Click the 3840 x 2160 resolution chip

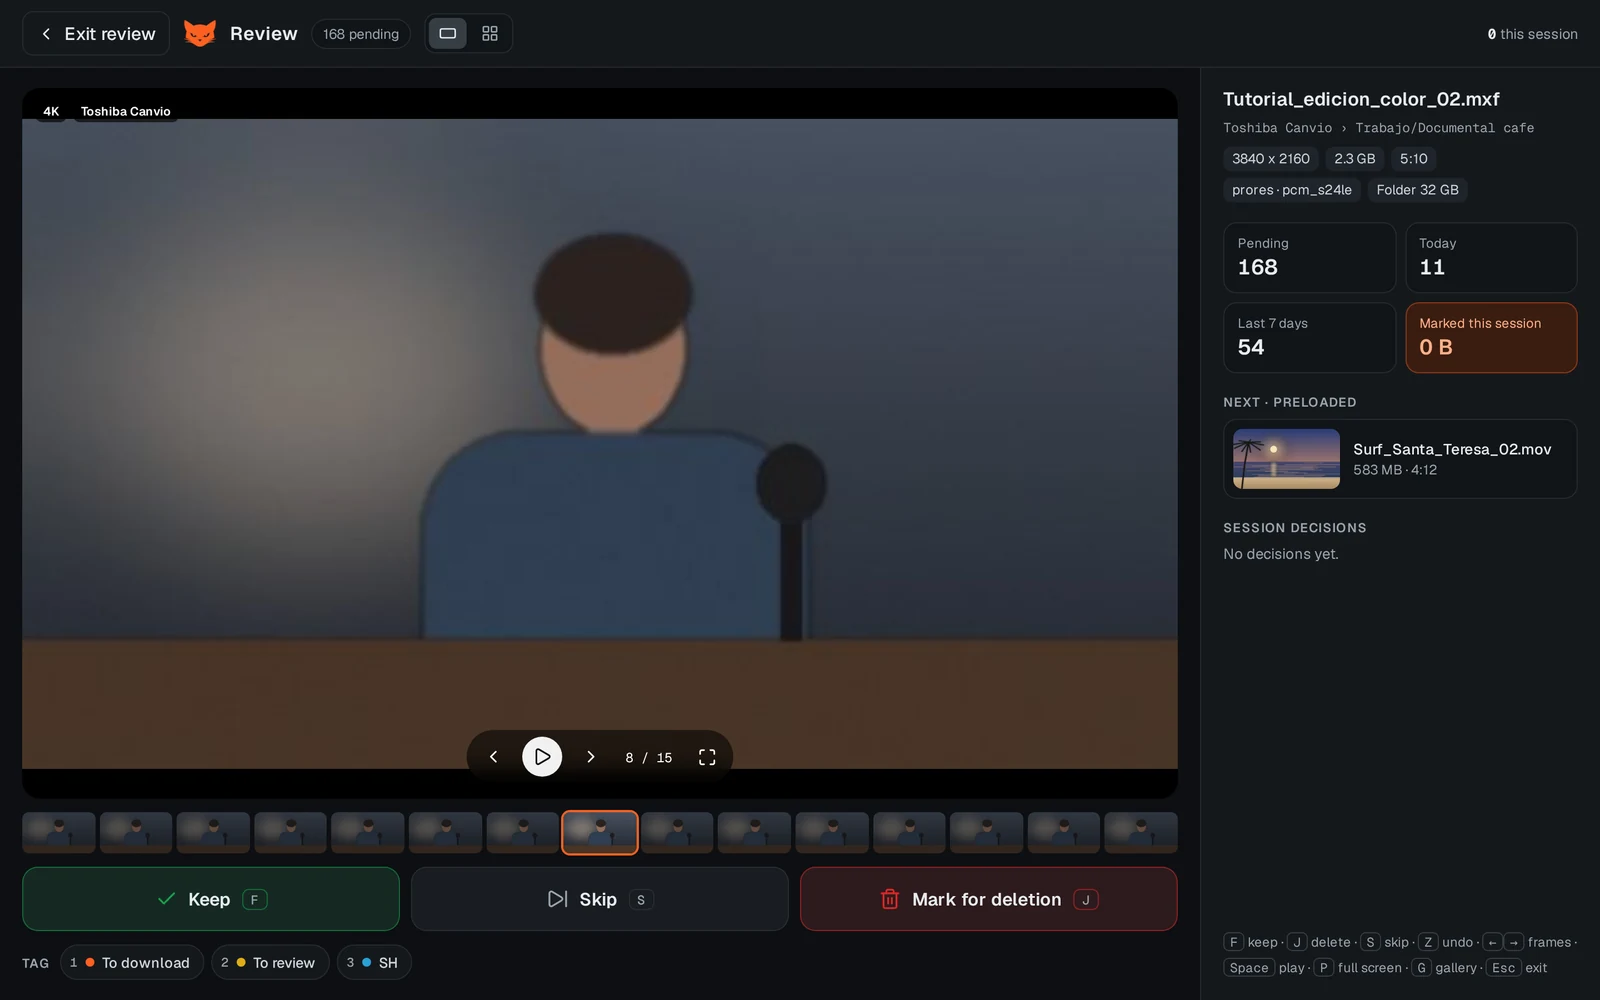1270,158
